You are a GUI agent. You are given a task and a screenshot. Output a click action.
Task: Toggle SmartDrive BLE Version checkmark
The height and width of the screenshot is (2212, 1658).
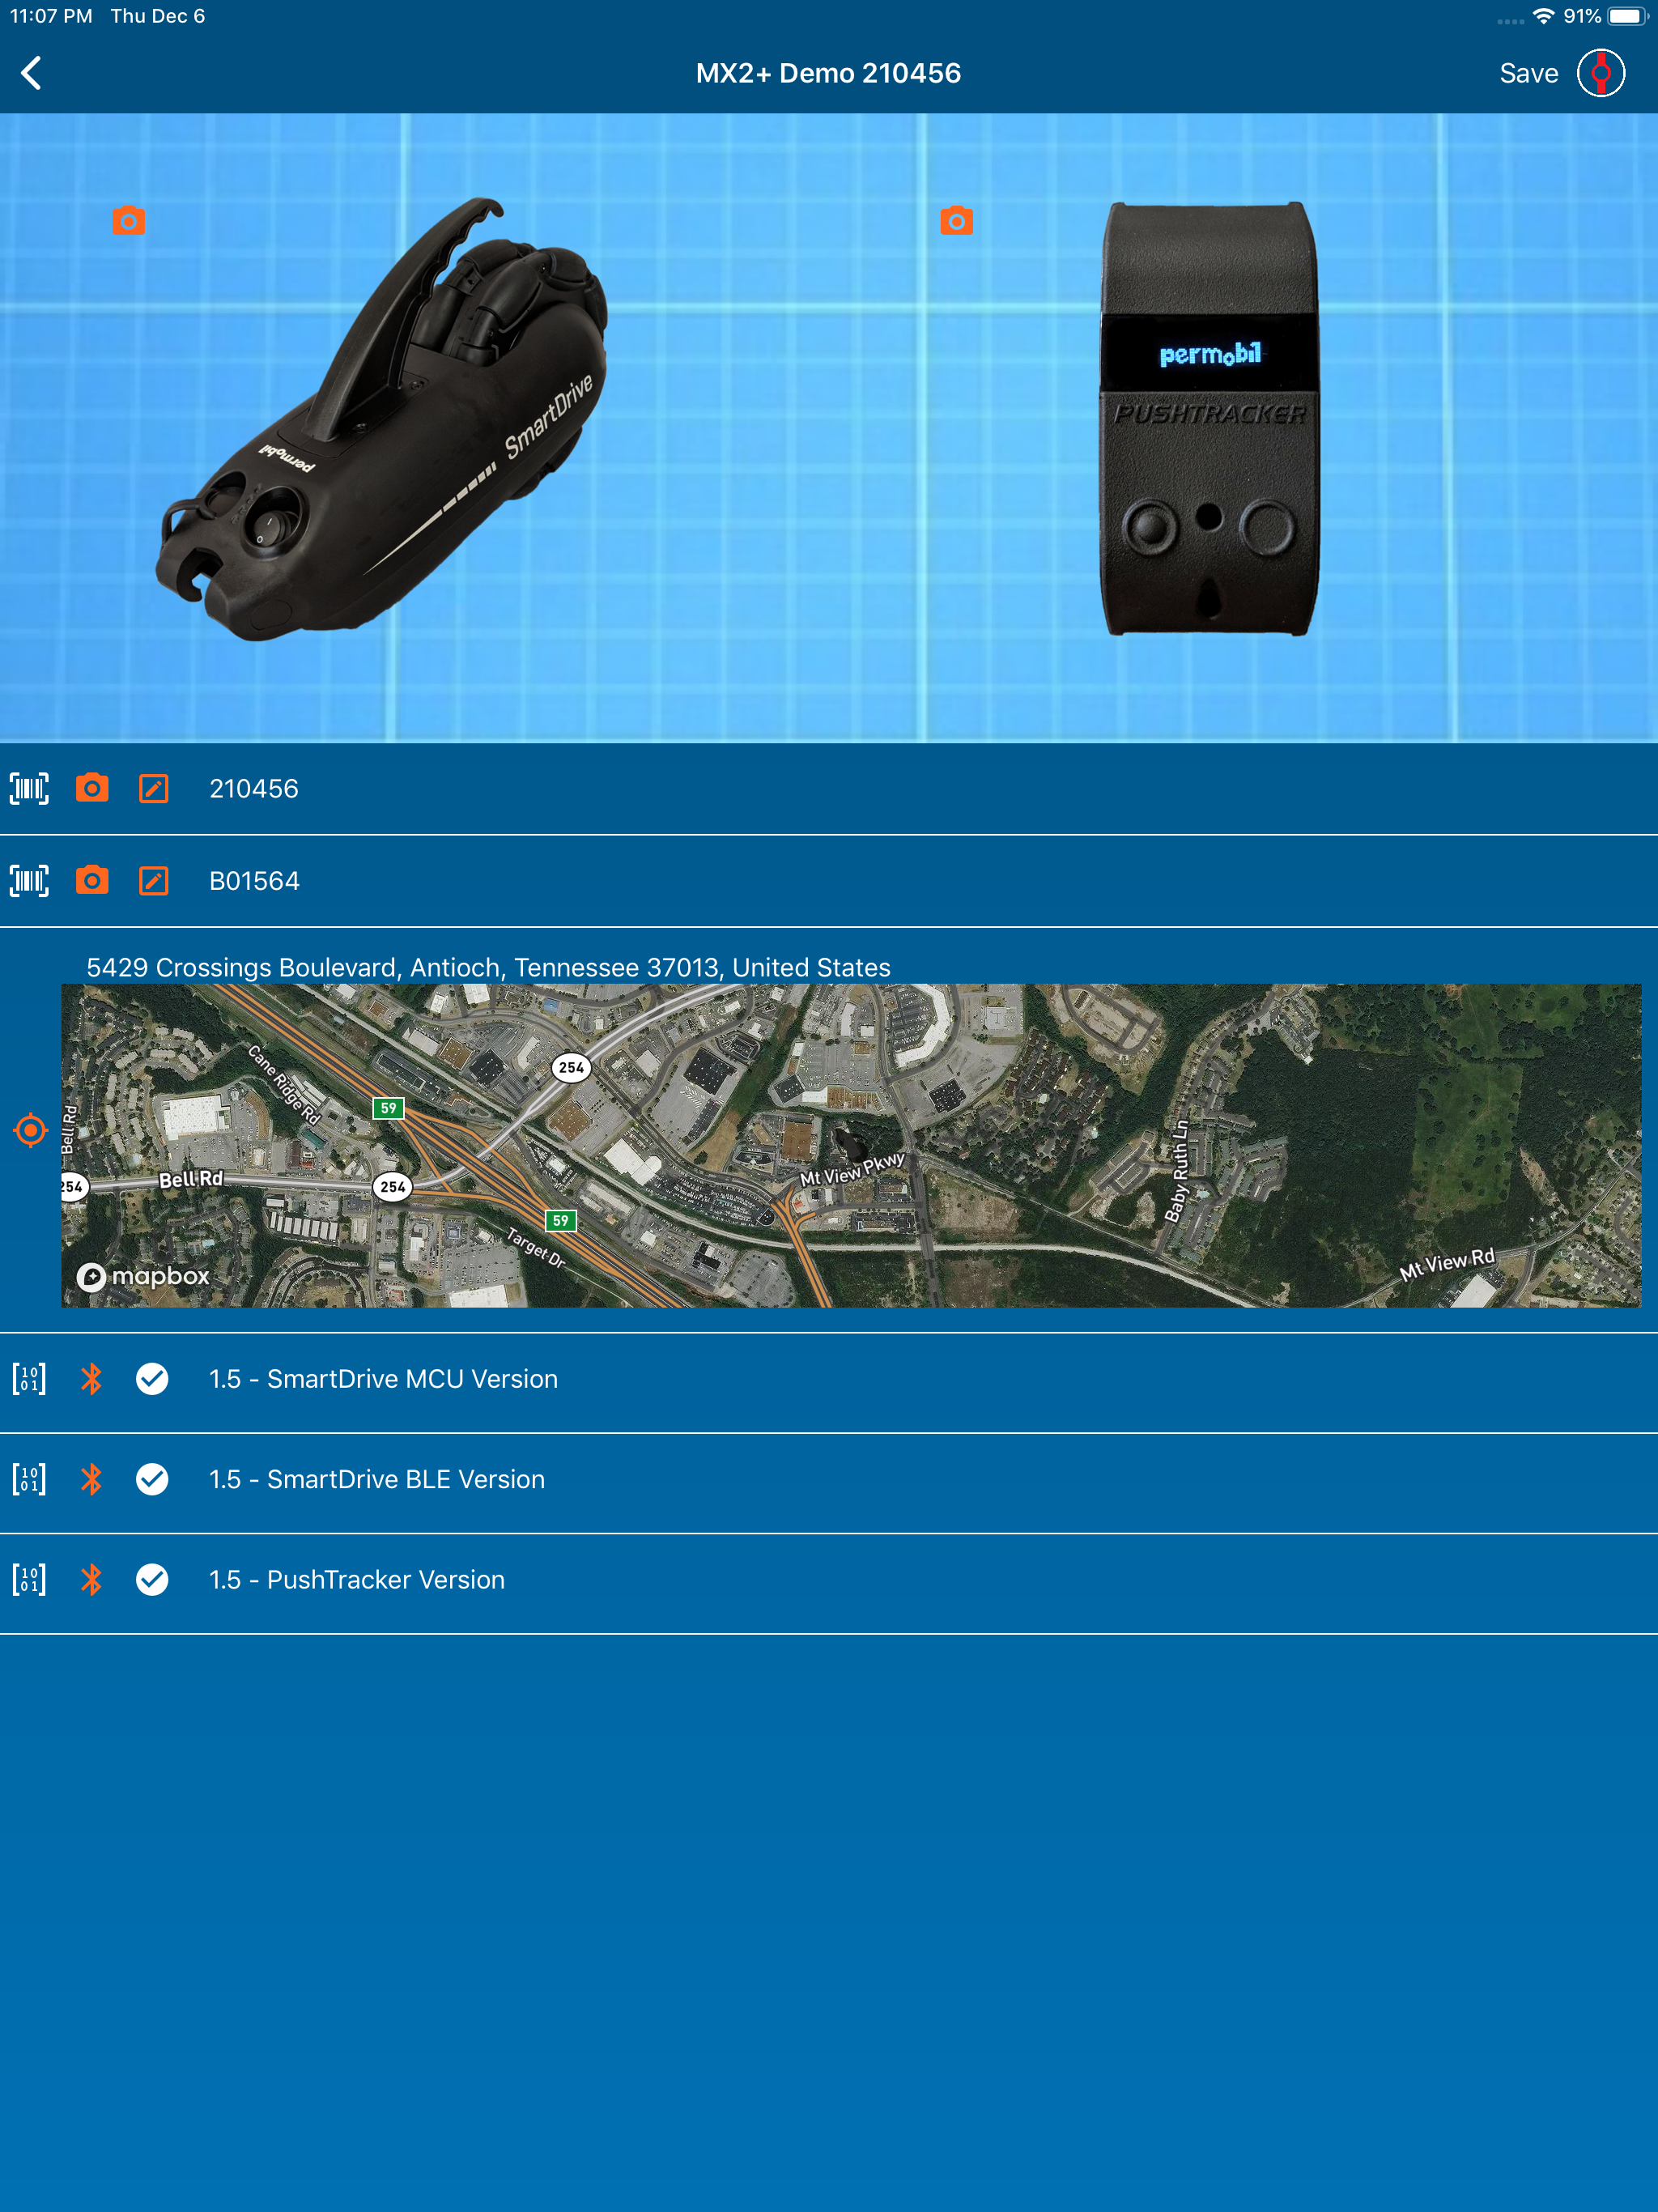pyautogui.click(x=152, y=1478)
